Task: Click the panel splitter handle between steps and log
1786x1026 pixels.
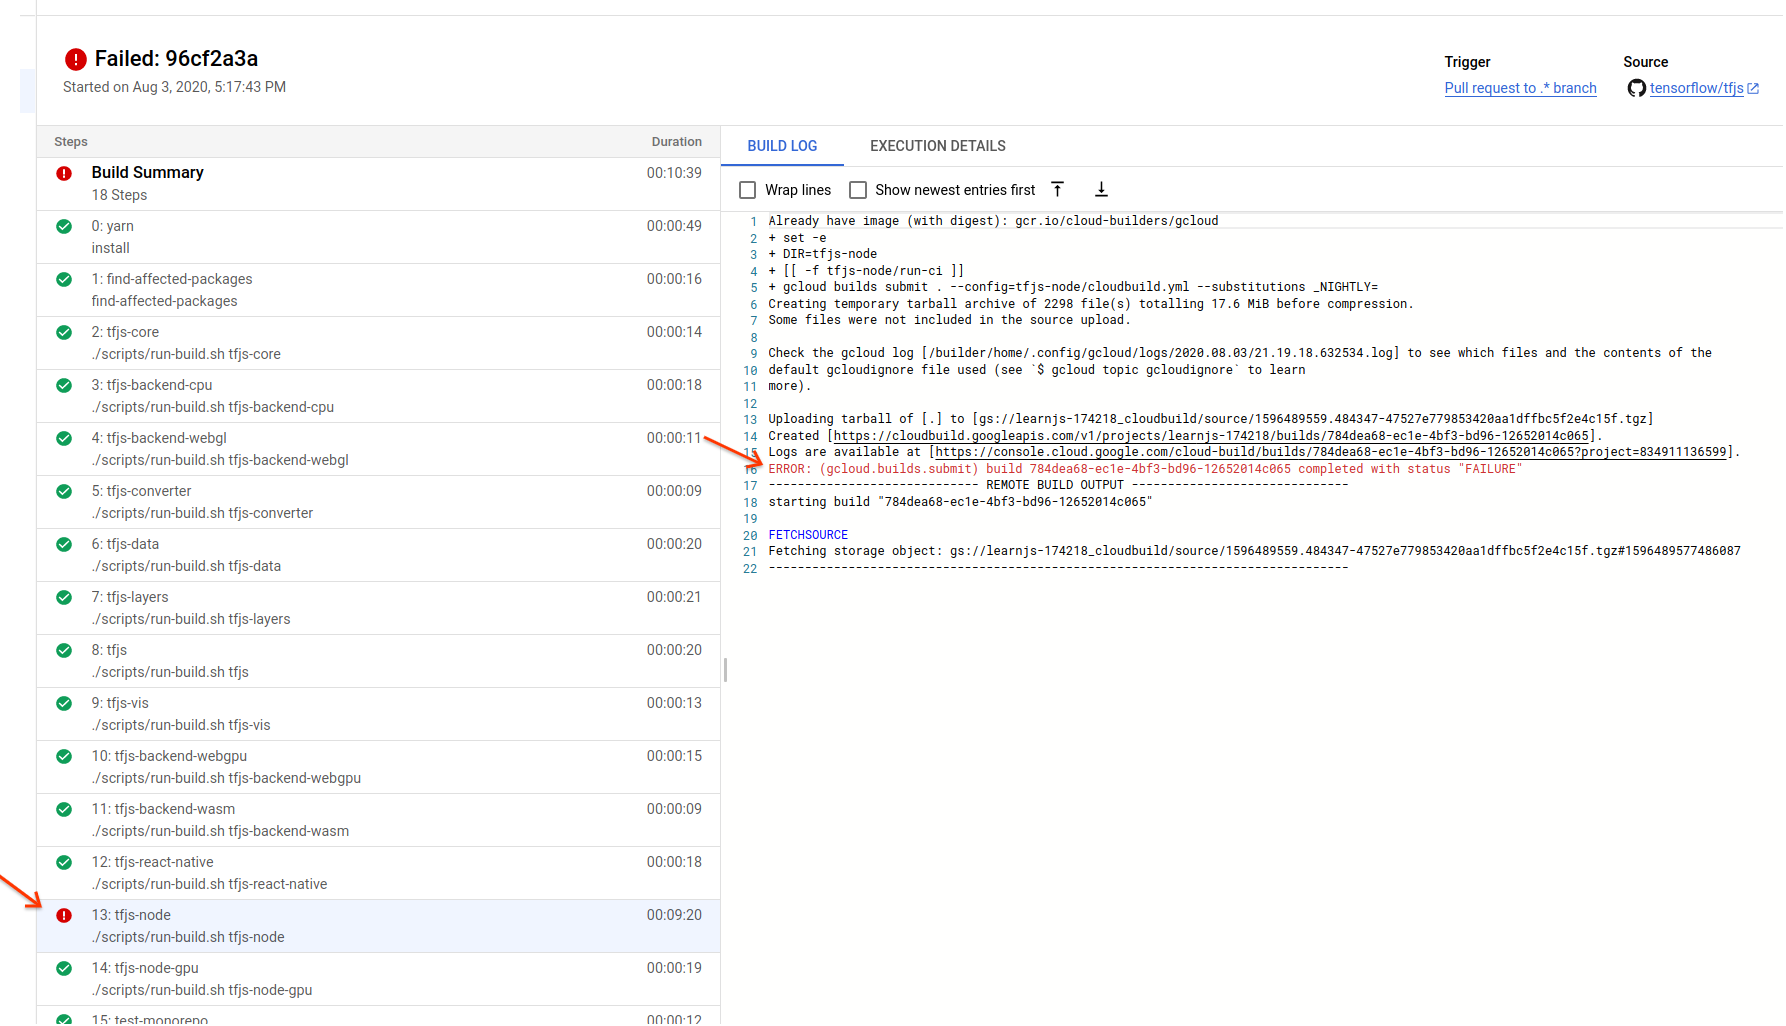Action: [725, 670]
